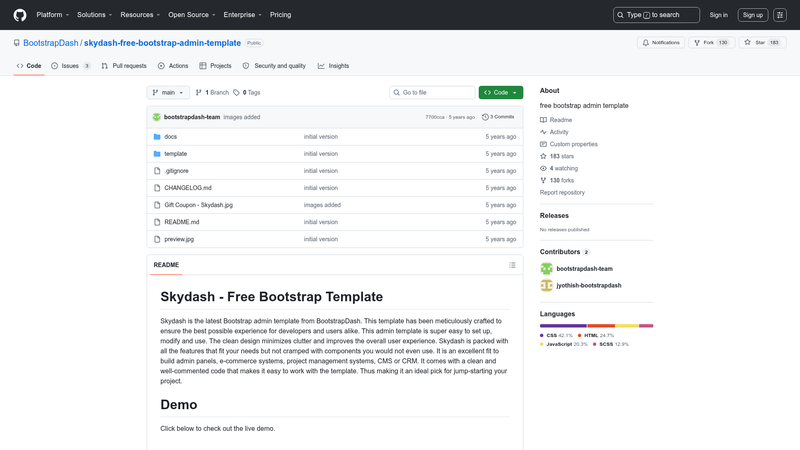
Task: Sign in to GitHub
Action: coord(718,15)
